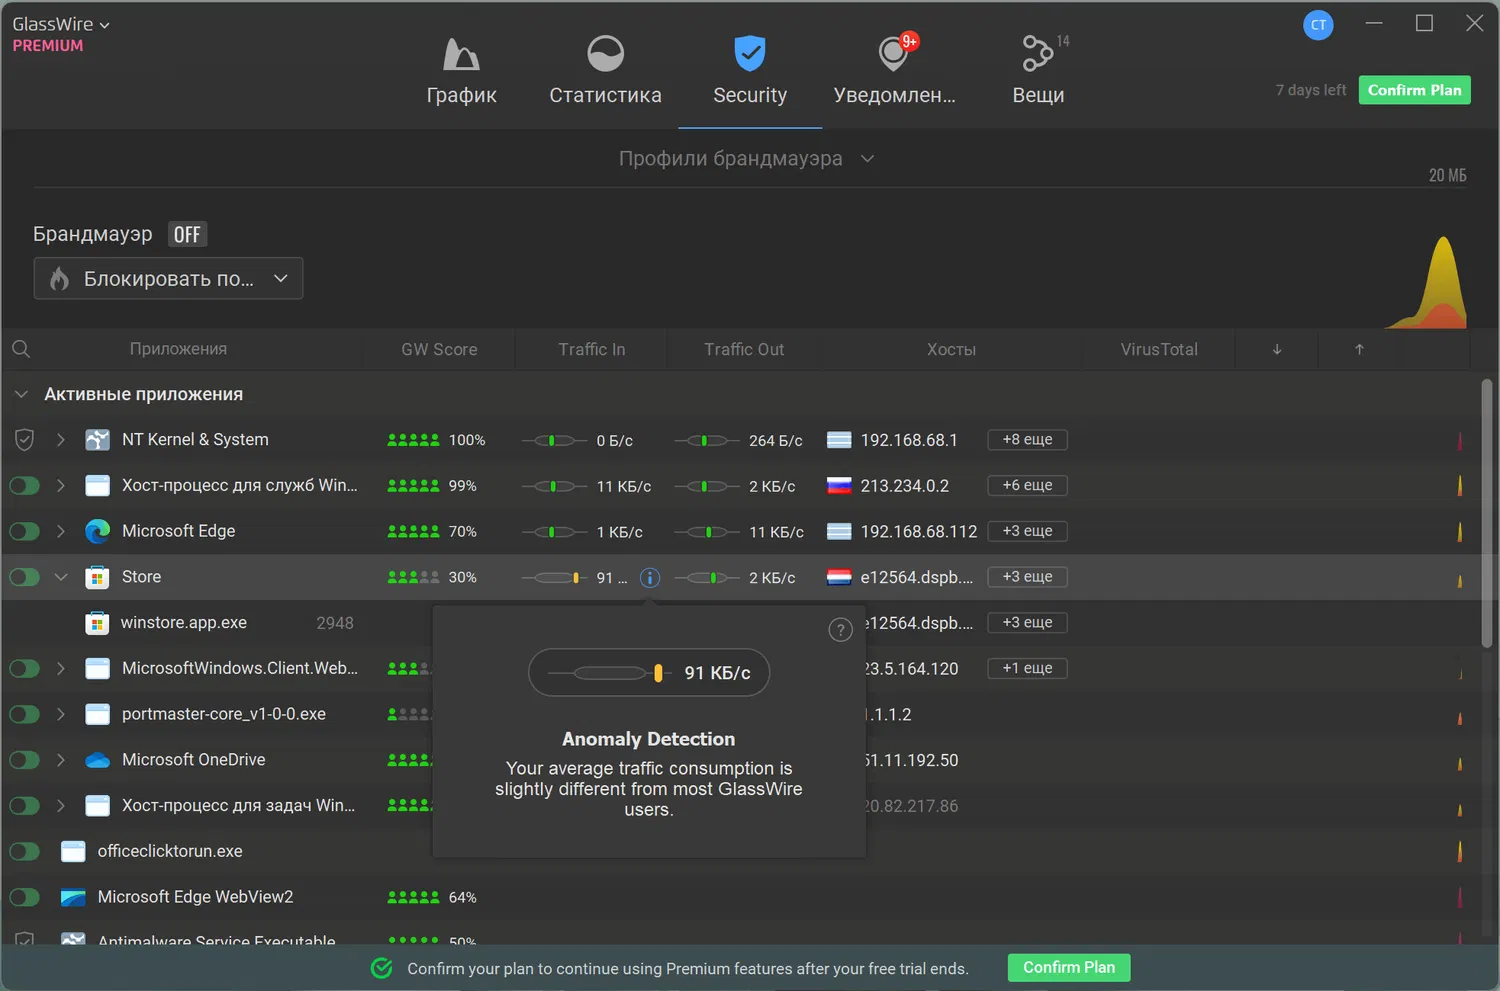Image resolution: width=1500 pixels, height=991 pixels.
Task: Click the winstore.app.exe process icon
Action: coord(97,623)
